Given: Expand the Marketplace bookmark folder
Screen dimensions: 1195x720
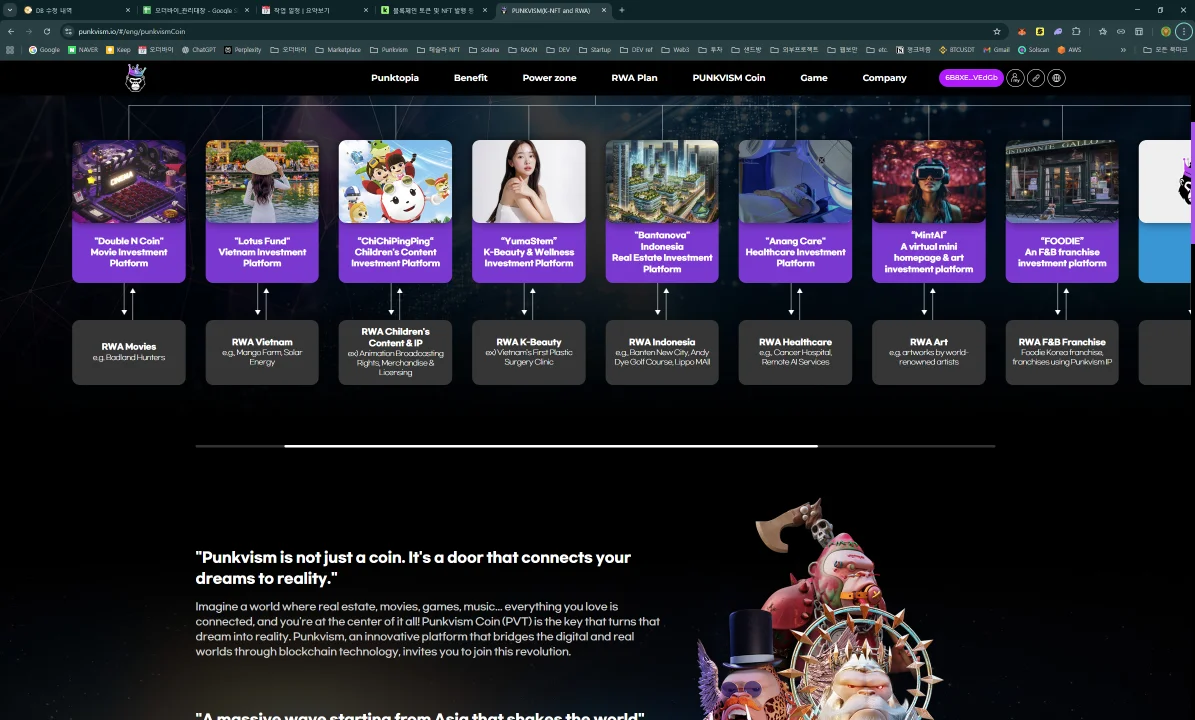Looking at the screenshot, I should coord(338,49).
